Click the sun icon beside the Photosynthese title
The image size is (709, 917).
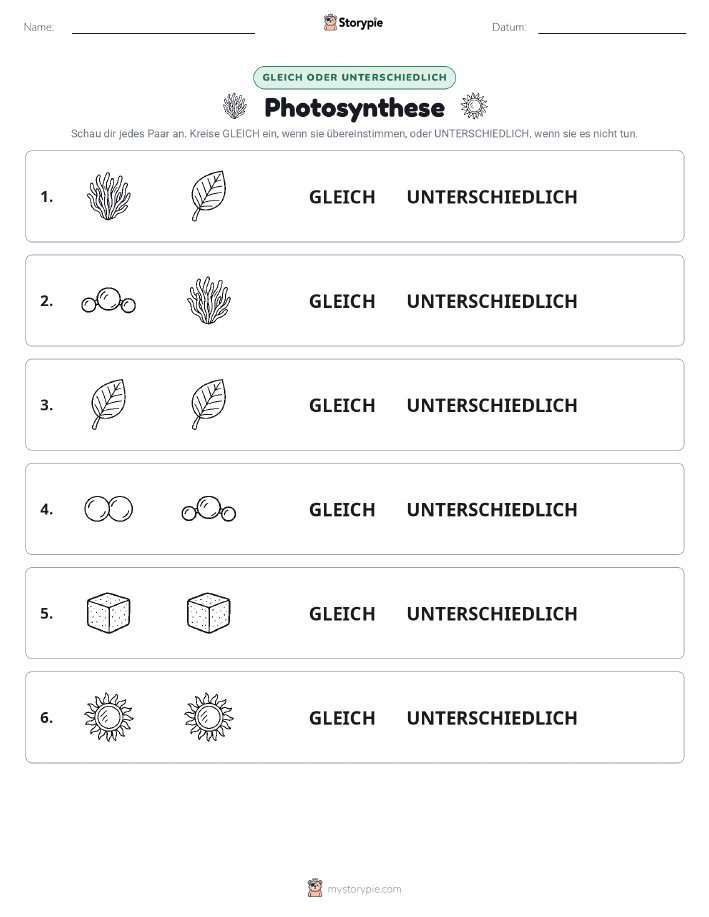point(474,106)
